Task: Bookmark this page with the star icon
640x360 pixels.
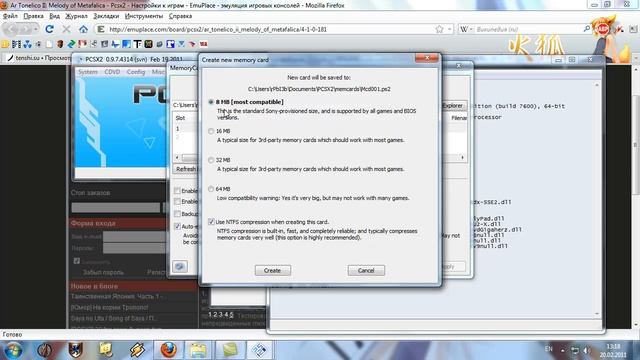Action: click(439, 29)
